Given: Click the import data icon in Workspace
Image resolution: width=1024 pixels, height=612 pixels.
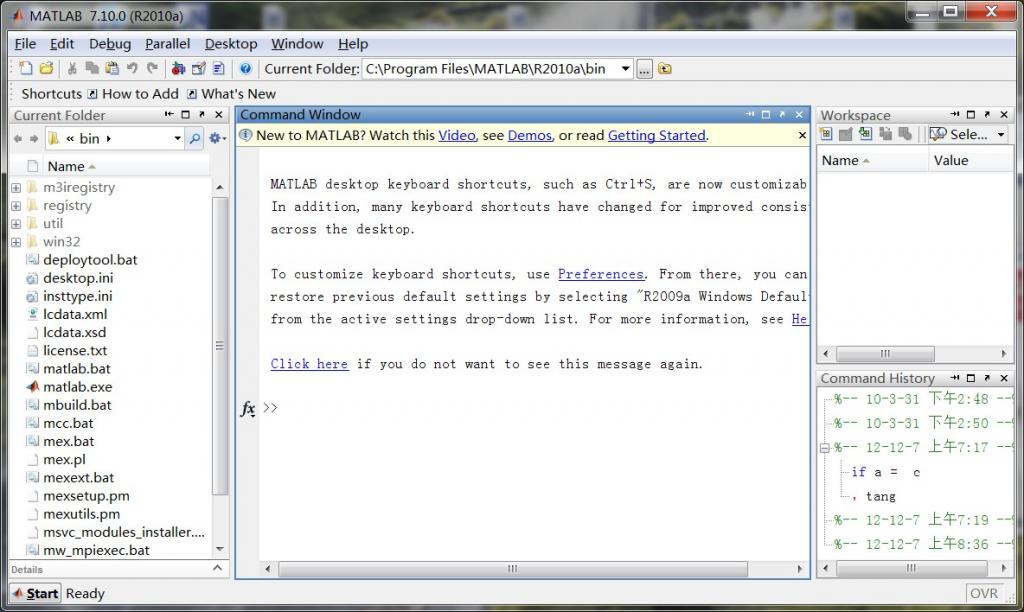Looking at the screenshot, I should click(865, 135).
